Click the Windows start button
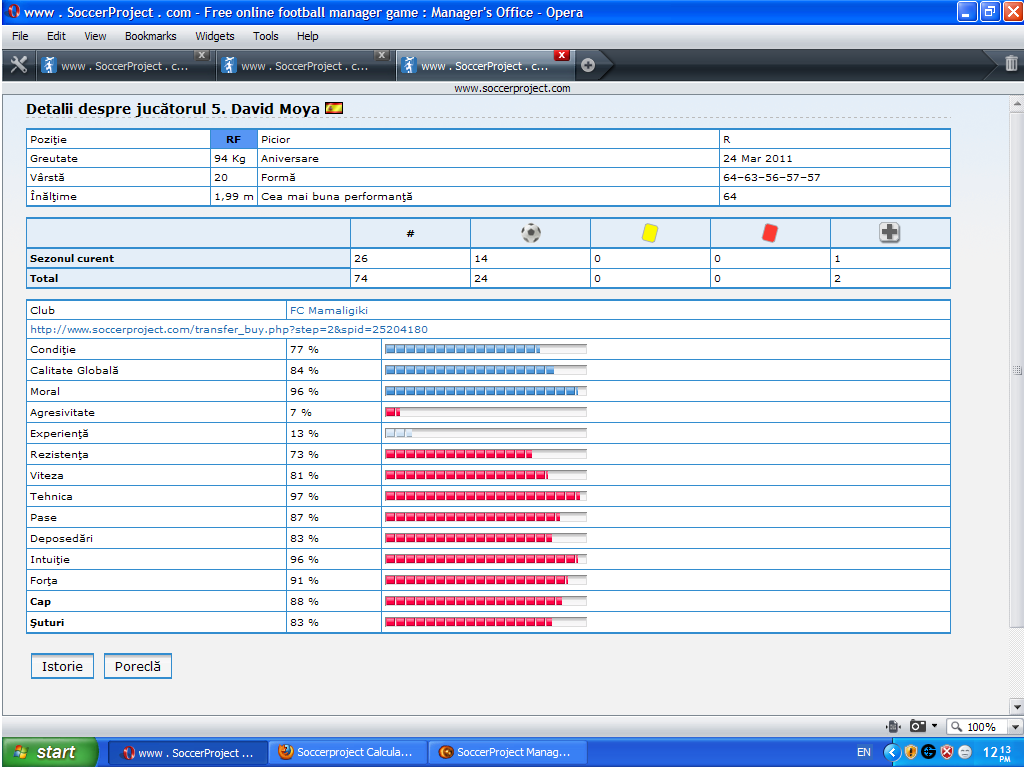This screenshot has width=1024, height=768. [x=50, y=752]
